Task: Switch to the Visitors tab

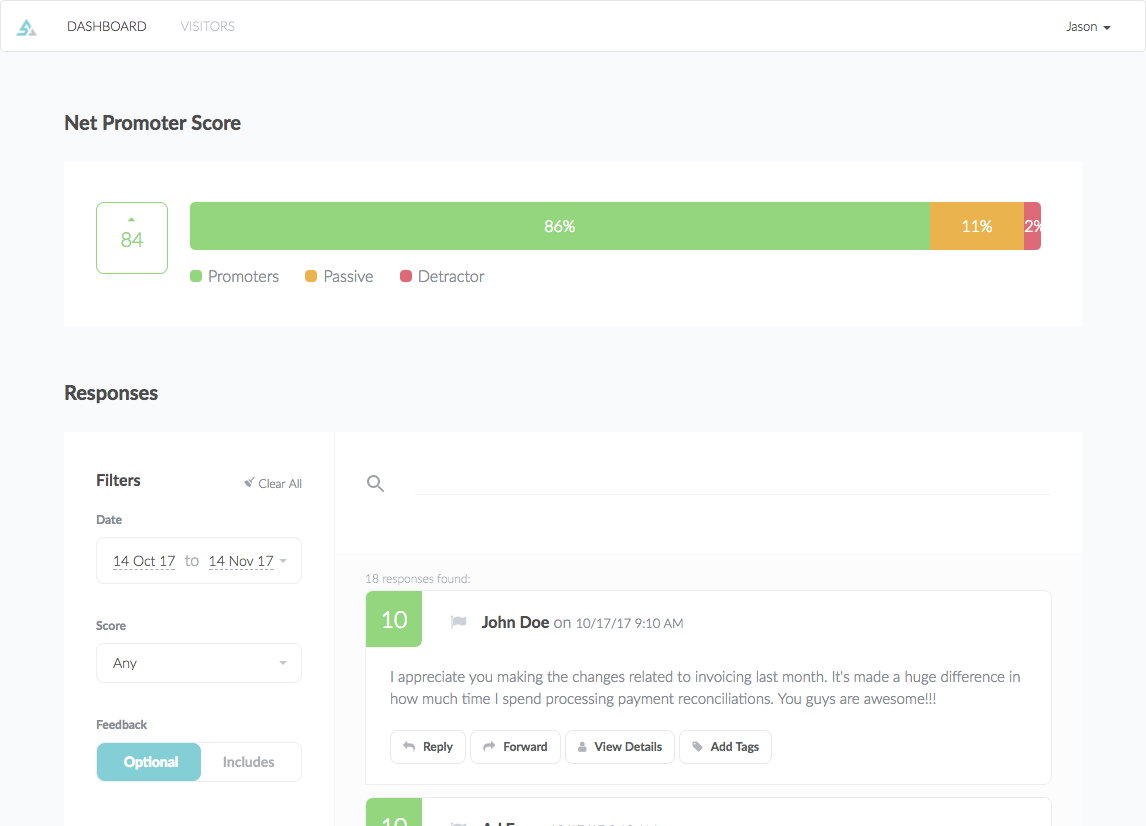Action: [x=208, y=26]
